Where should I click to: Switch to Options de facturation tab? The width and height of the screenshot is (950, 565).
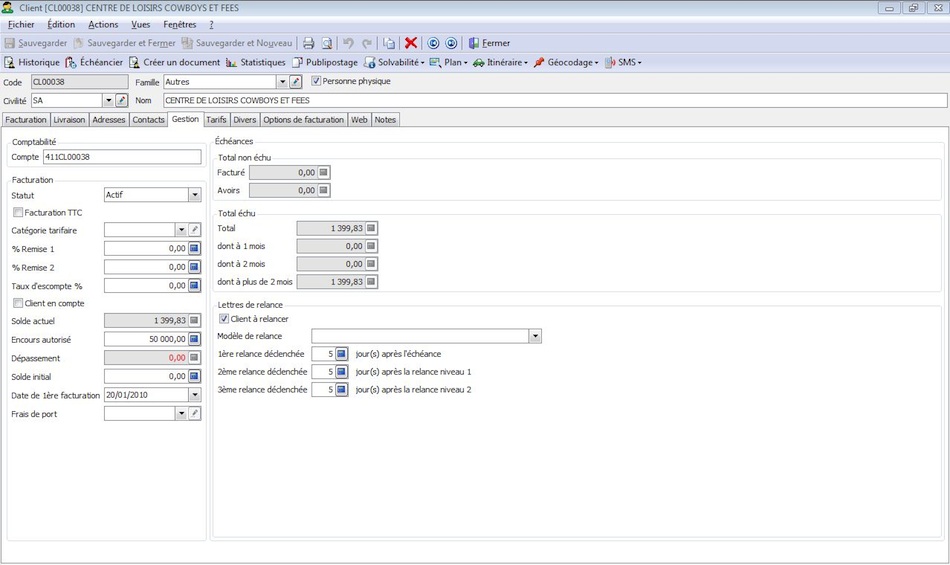304,120
